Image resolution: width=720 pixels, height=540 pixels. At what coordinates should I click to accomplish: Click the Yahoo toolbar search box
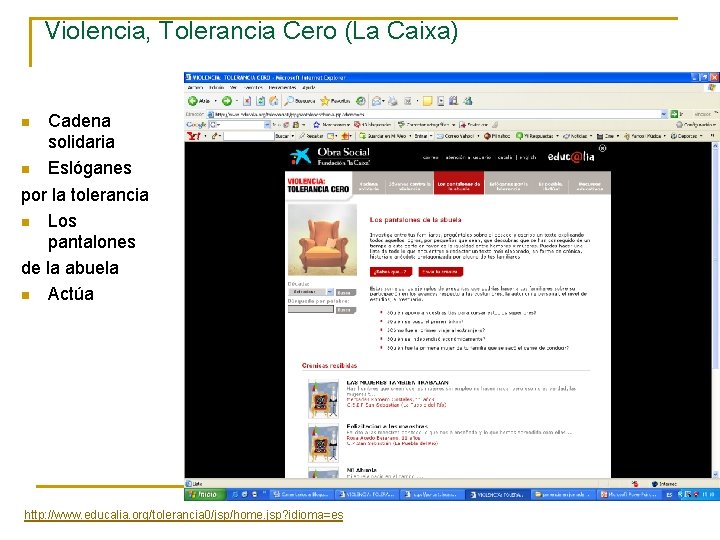[x=249, y=136]
